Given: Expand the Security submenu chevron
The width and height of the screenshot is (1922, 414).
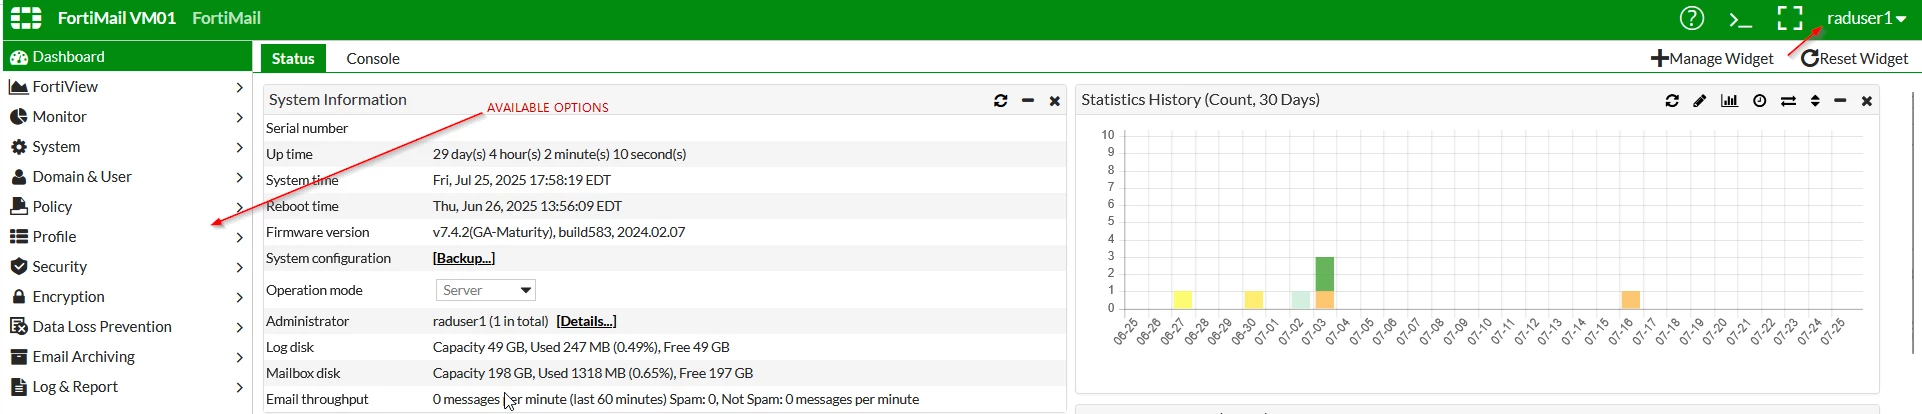Looking at the screenshot, I should click(x=239, y=268).
